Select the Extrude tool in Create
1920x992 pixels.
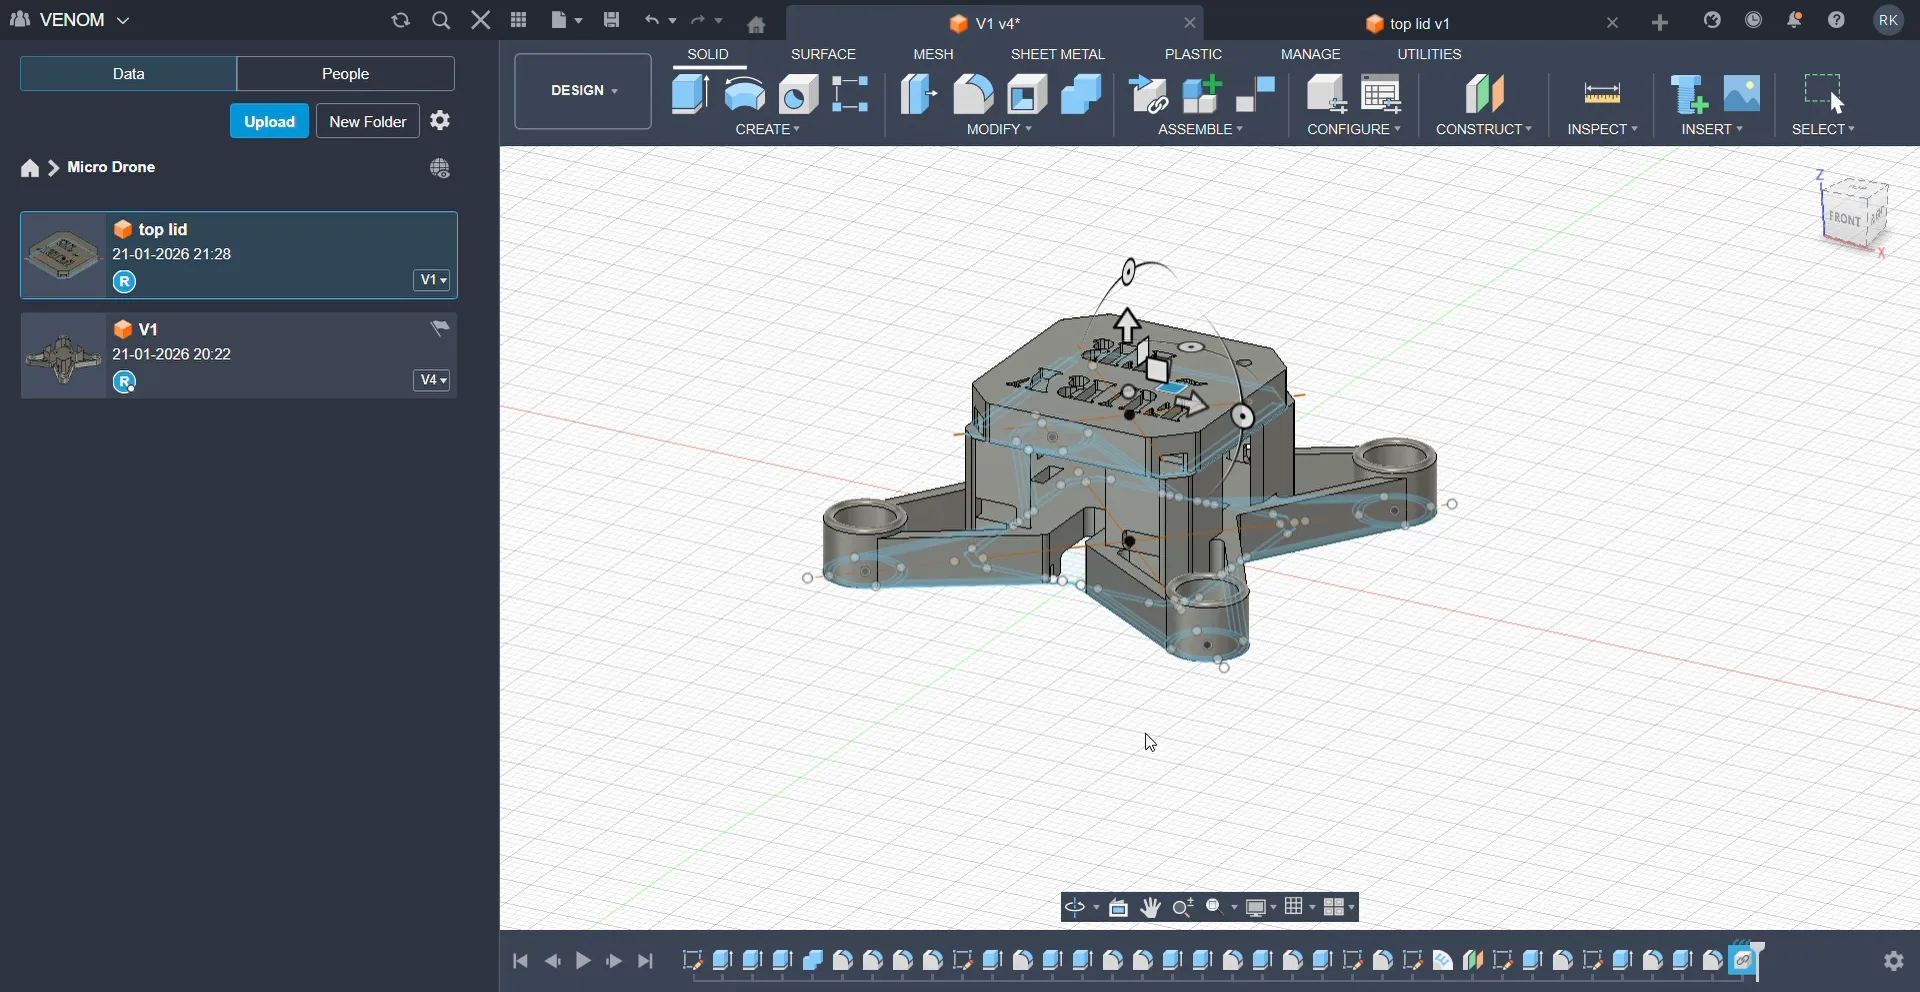pos(691,94)
